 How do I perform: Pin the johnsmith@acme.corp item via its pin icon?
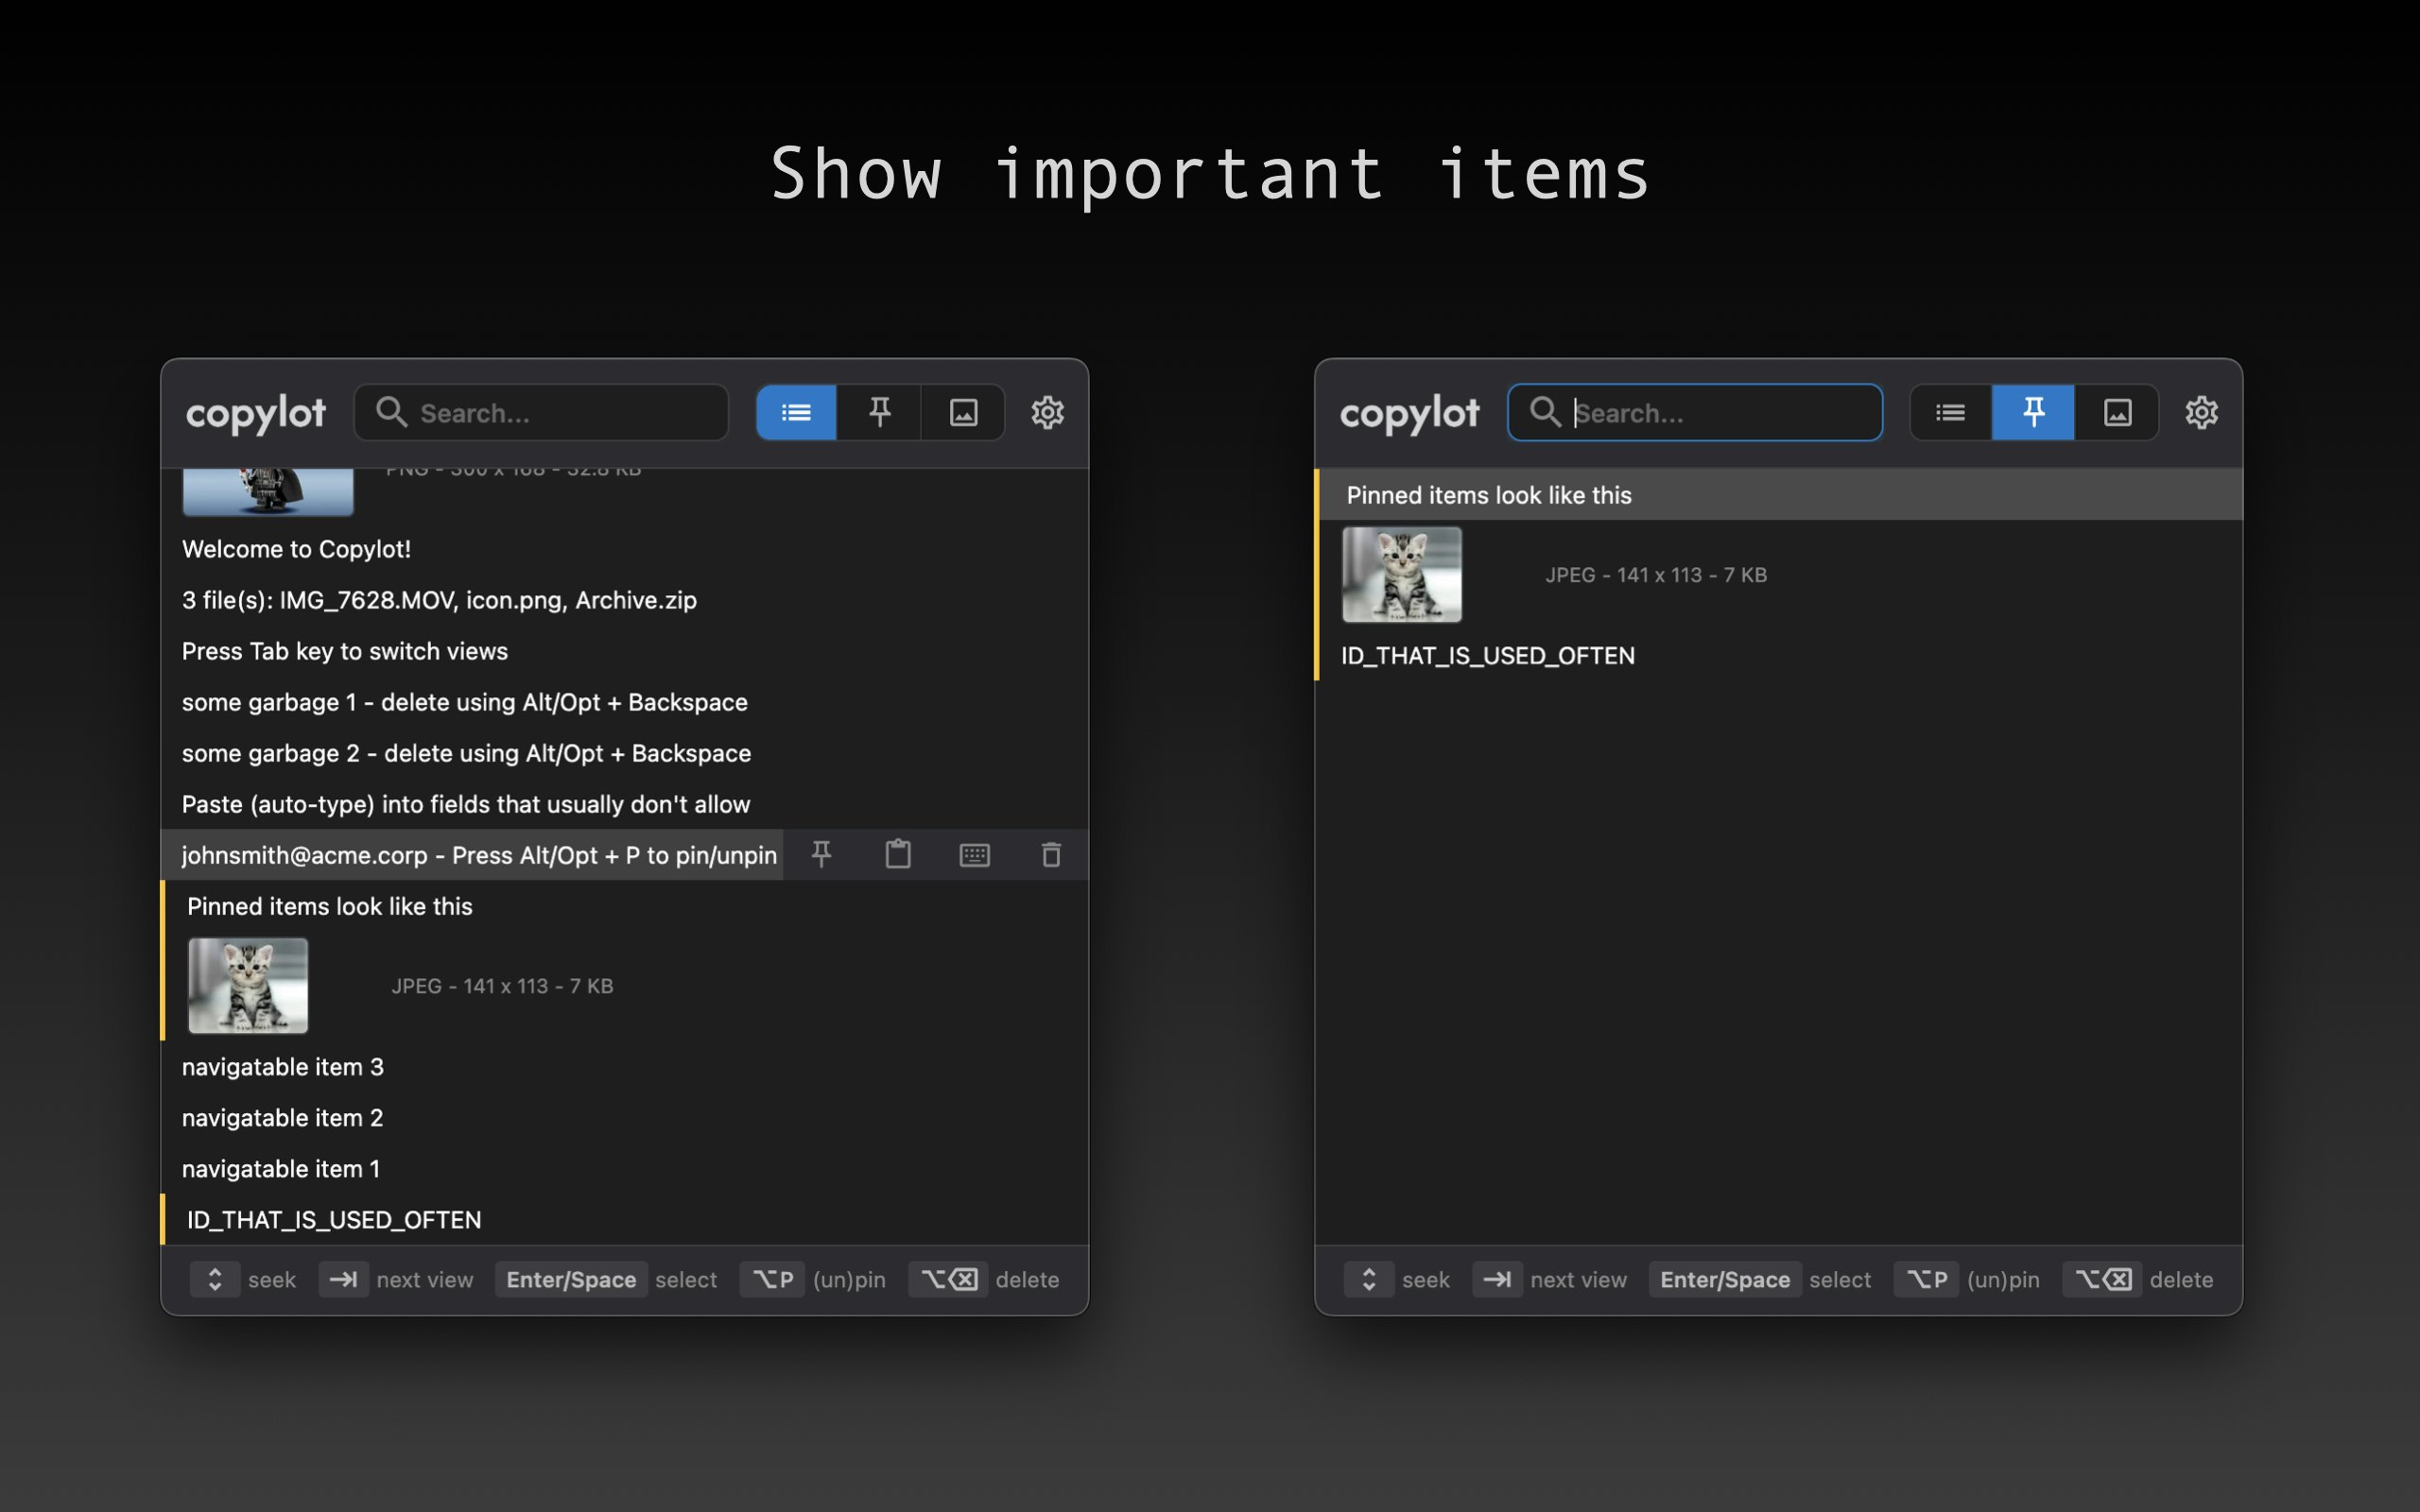click(x=821, y=854)
